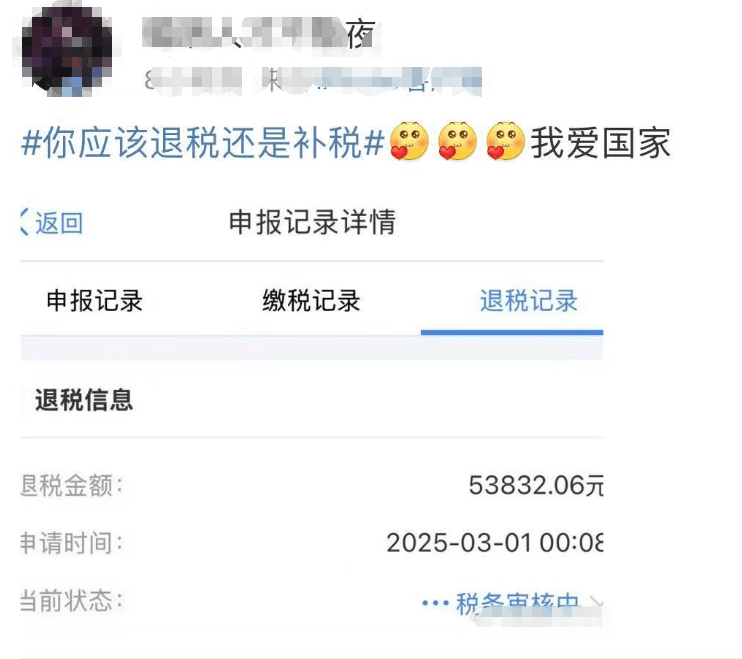Open the blurred username ending in 夜

click(x=259, y=34)
